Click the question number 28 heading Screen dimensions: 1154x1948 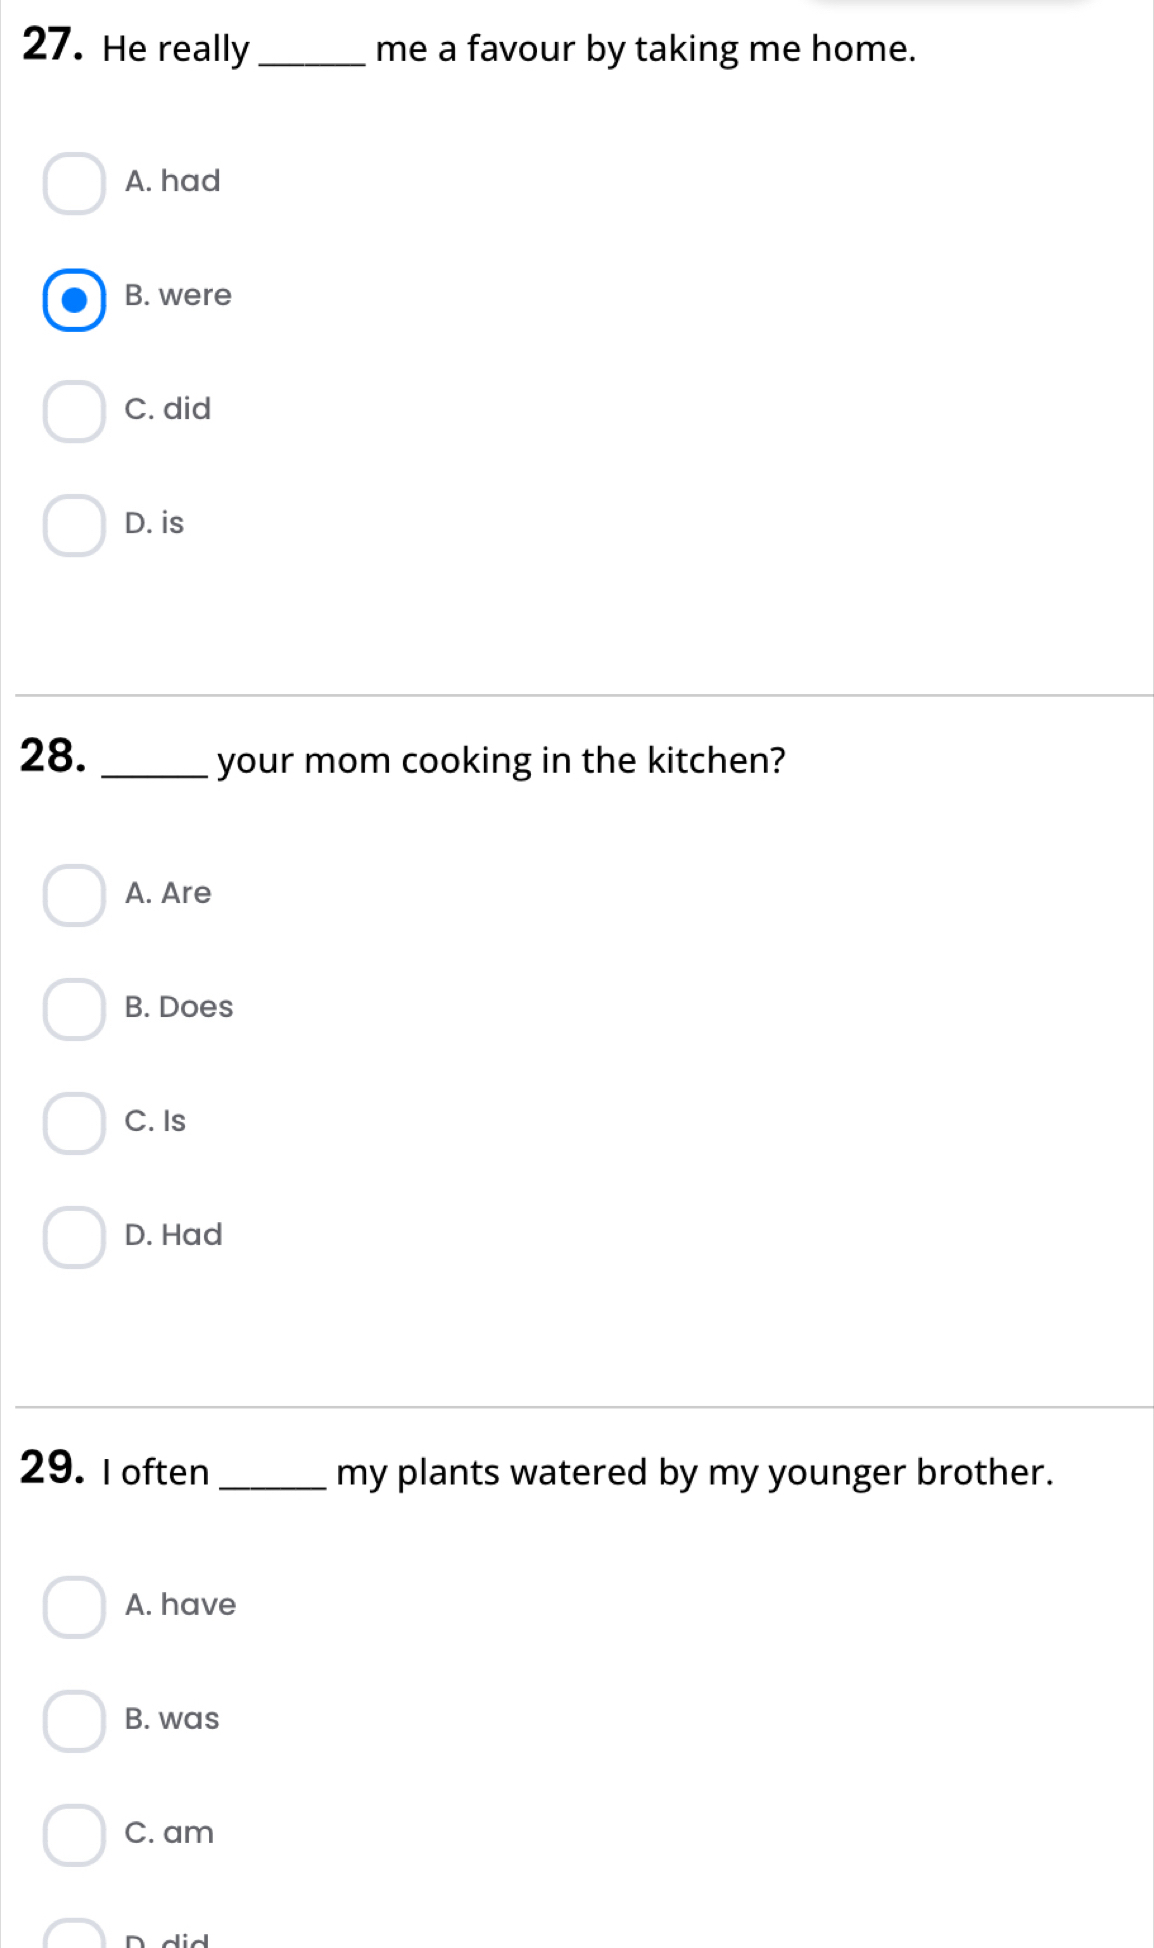coord(52,757)
